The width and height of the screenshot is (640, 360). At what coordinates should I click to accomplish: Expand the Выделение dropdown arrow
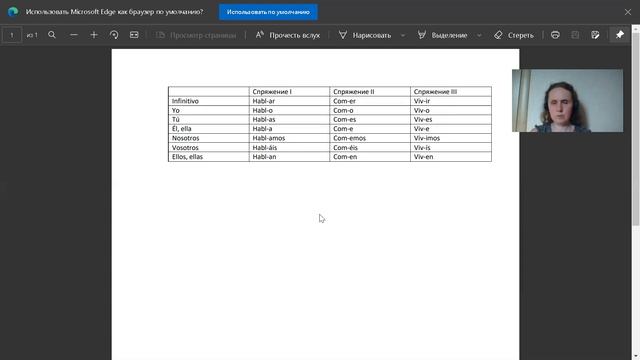[x=479, y=36]
